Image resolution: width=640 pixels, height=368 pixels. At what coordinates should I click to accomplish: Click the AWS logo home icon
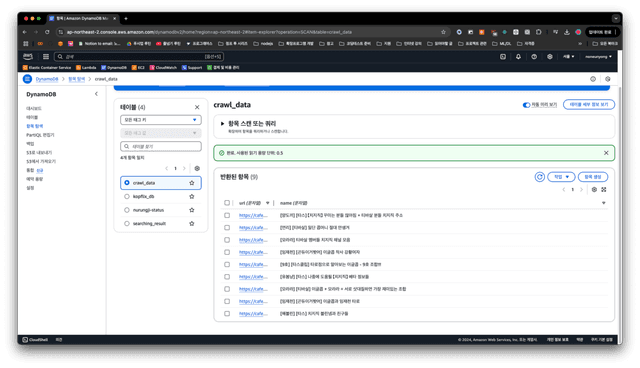pos(28,56)
